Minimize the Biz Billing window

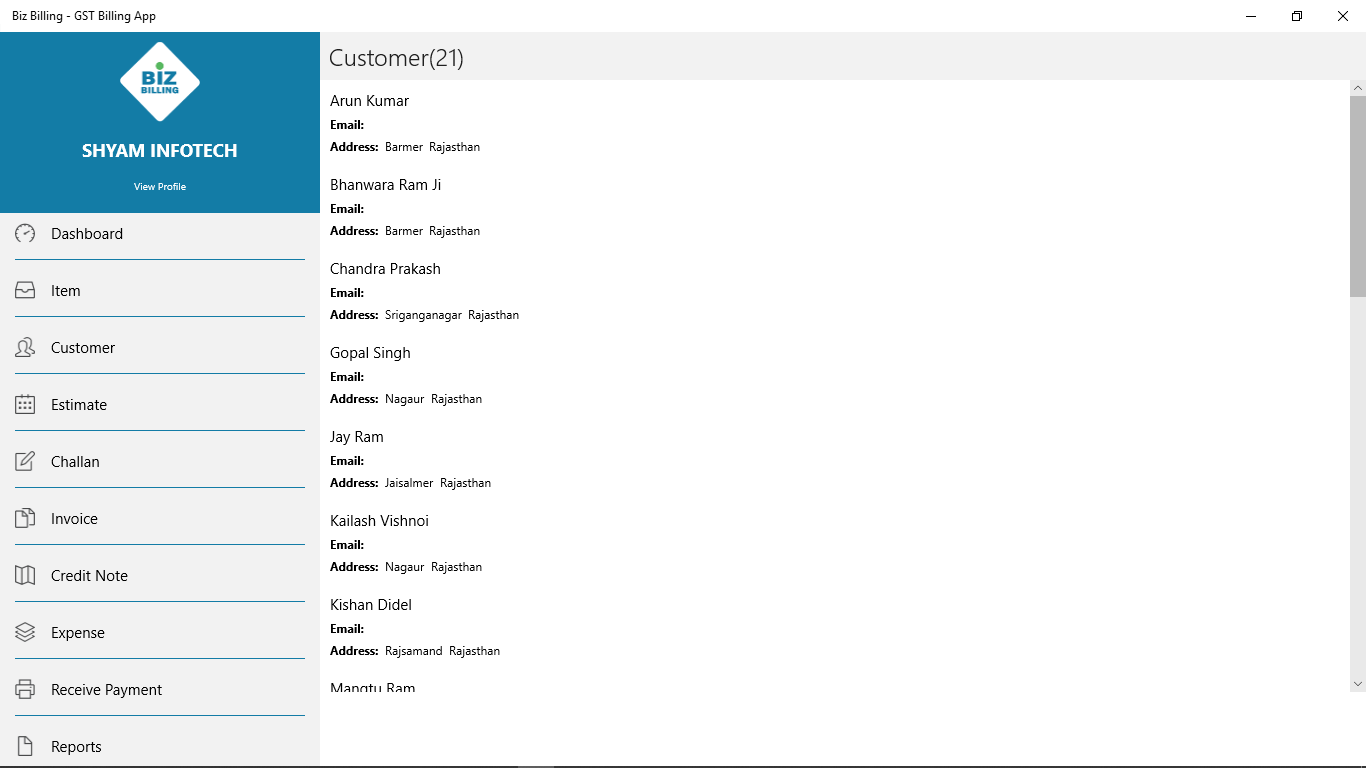coord(1251,16)
